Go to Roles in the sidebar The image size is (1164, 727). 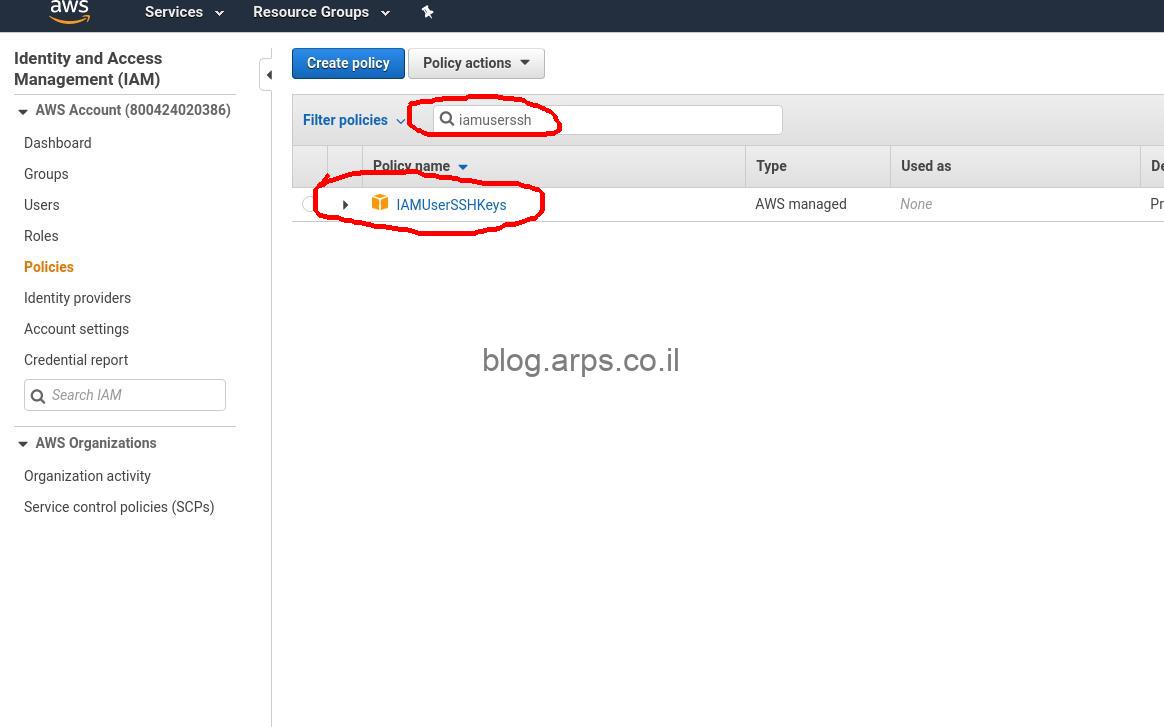[41, 236]
